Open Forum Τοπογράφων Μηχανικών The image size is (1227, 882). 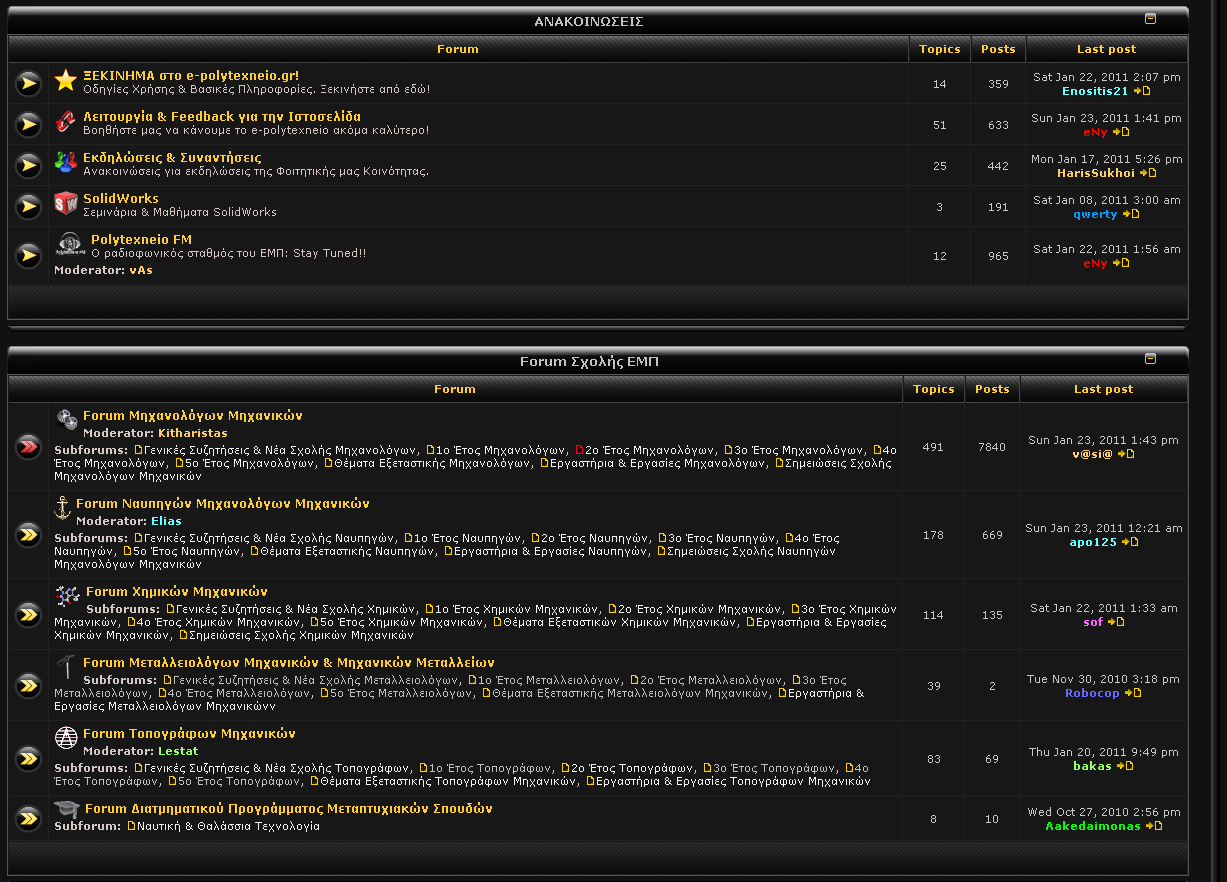(x=189, y=733)
